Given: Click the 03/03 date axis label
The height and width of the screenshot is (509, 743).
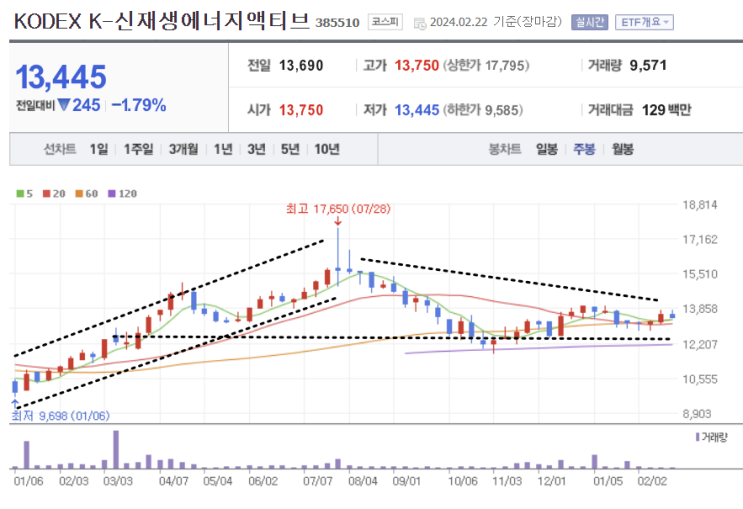Looking at the screenshot, I should click(x=118, y=482).
